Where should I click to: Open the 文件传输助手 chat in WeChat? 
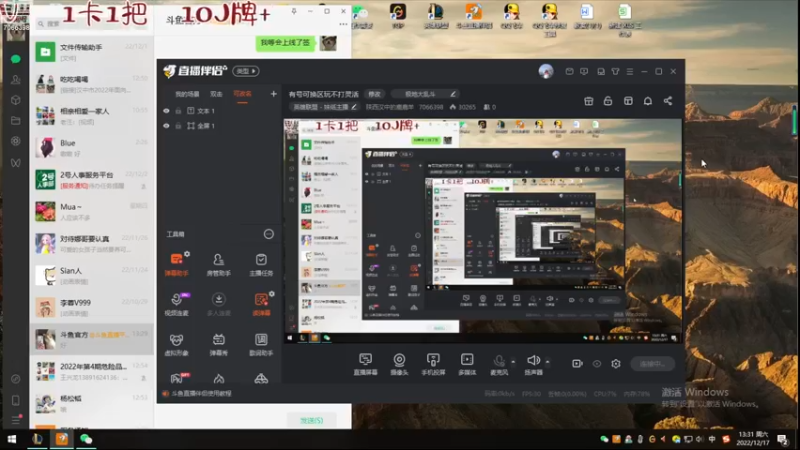(x=92, y=52)
